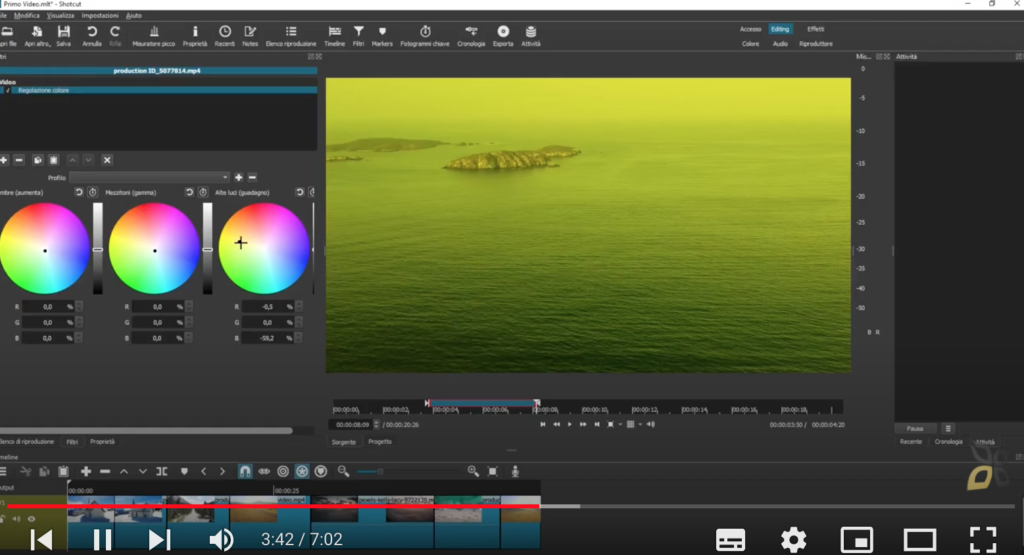
Task: Open the Markers toolbar icon
Action: [x=382, y=36]
